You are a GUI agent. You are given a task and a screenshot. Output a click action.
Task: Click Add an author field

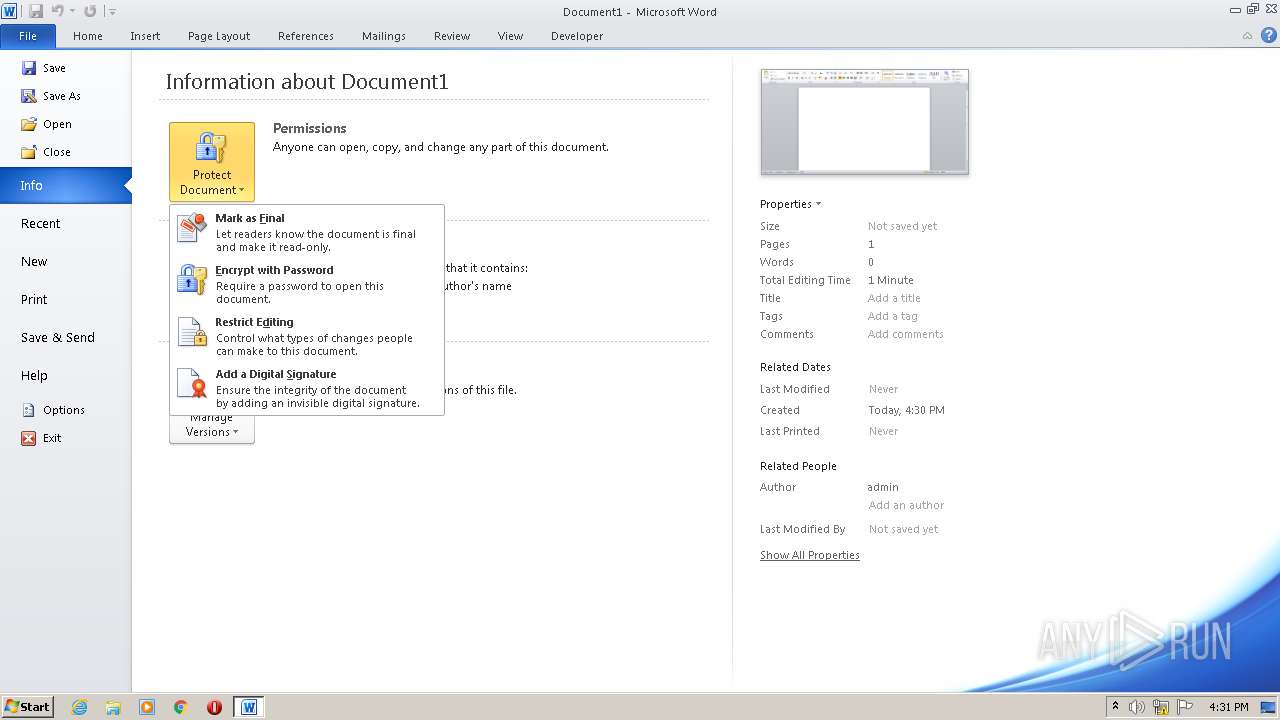[x=906, y=505]
